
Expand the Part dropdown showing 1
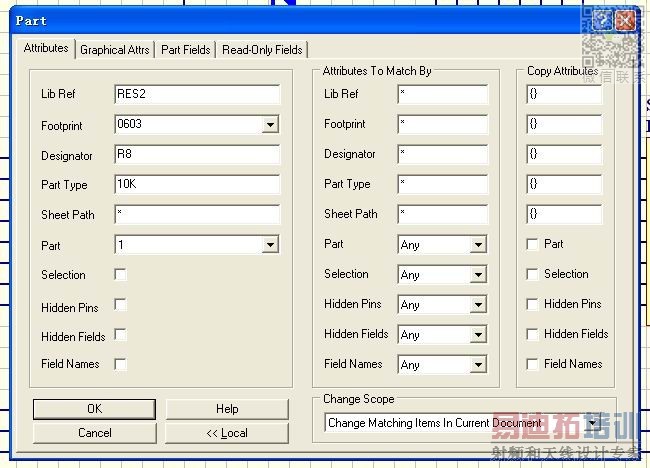point(270,245)
